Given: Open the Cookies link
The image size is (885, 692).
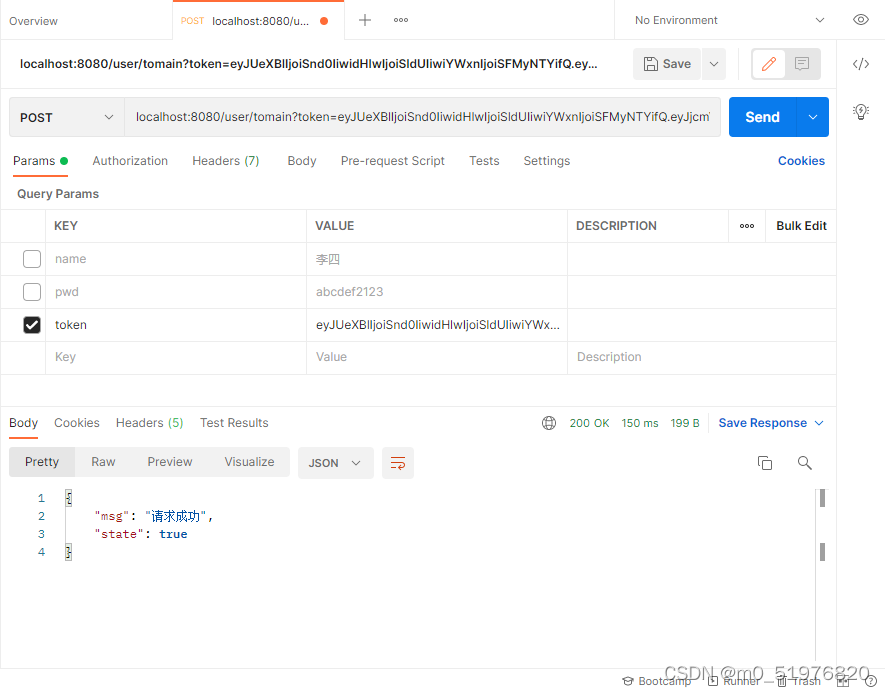Looking at the screenshot, I should (801, 161).
